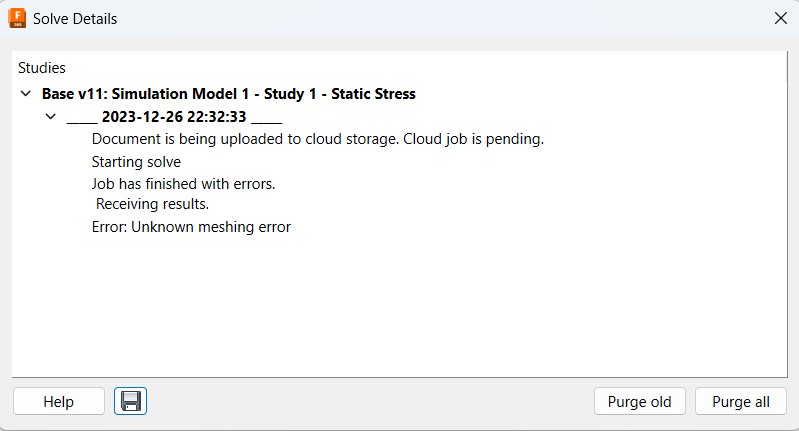The width and height of the screenshot is (799, 431).
Task: Collapse the 2023-12-26 22:32:33 log entry
Action: 50,116
